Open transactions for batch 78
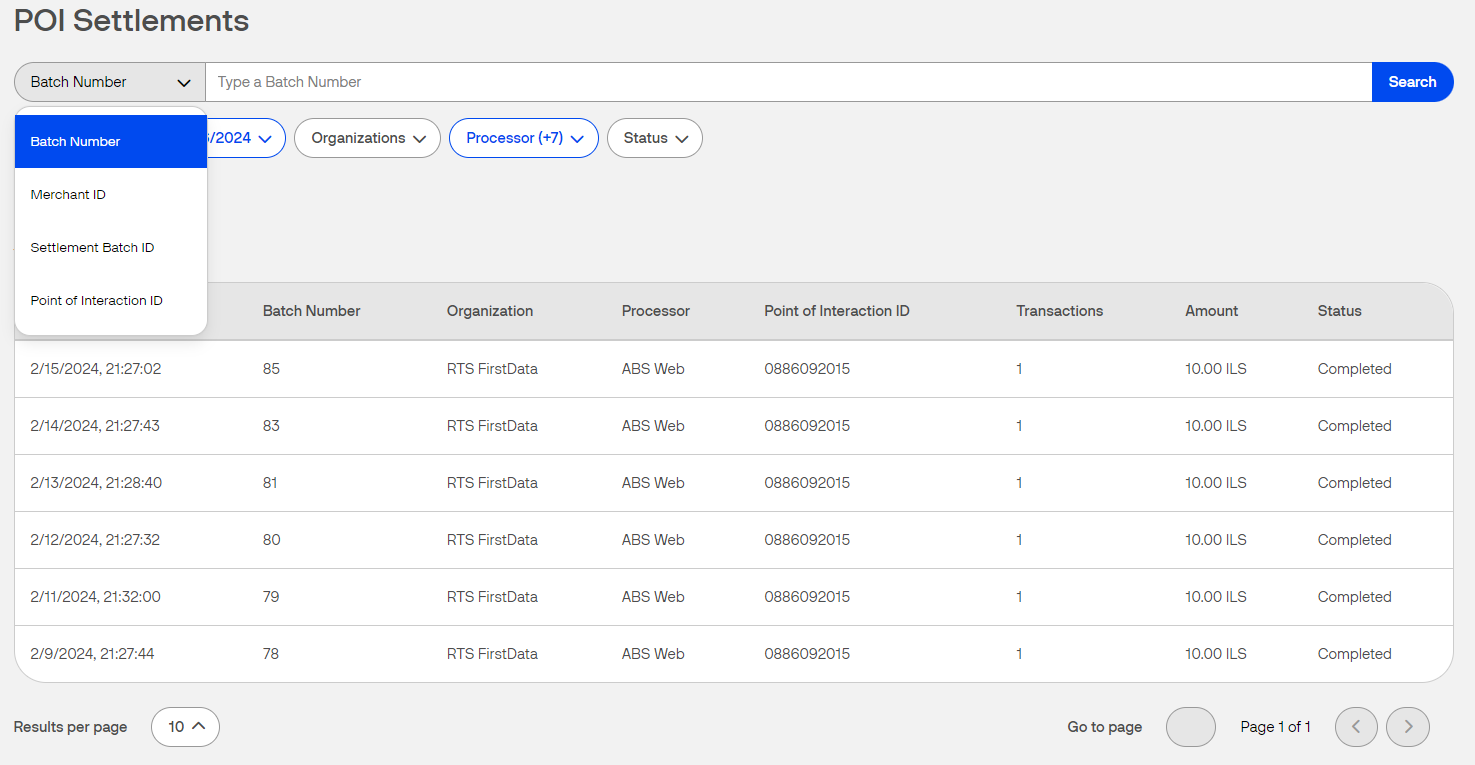 [x=1019, y=653]
